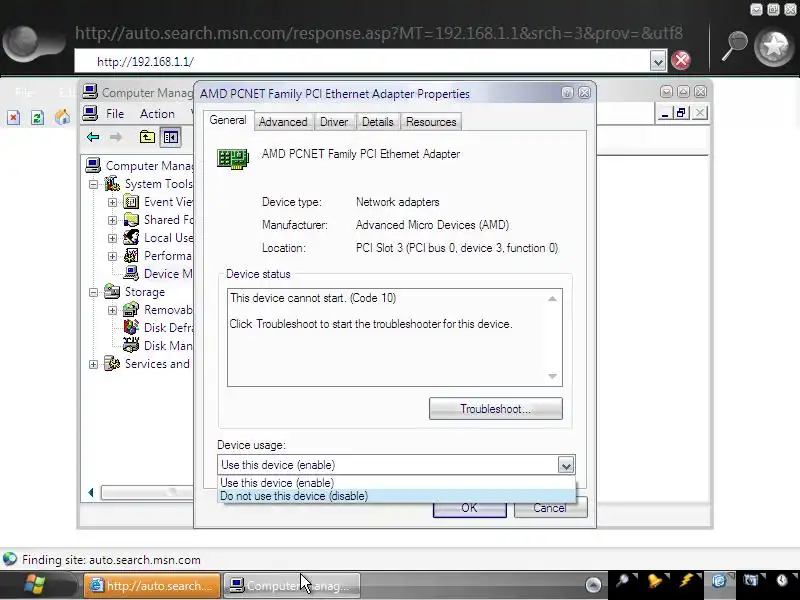Open the Resources tab
The image size is (800, 600).
coord(431,122)
